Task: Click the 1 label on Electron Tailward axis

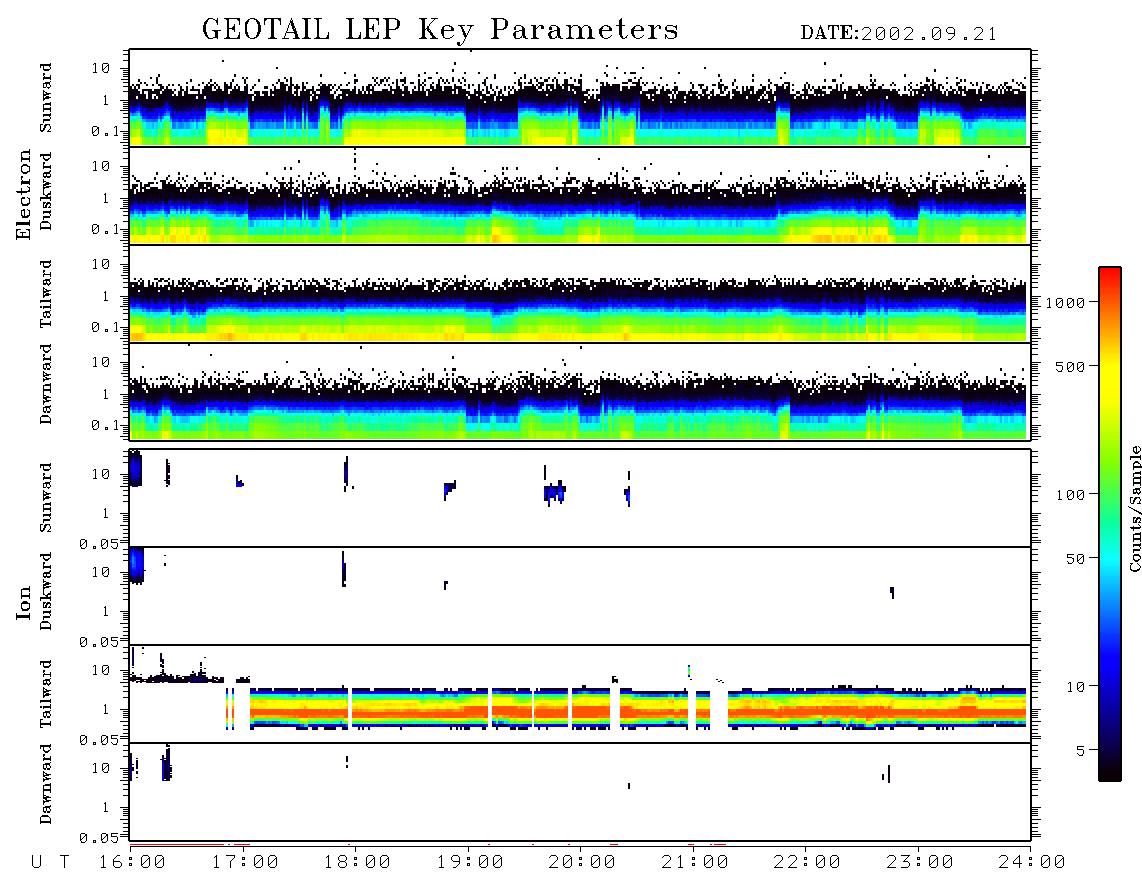Action: [105, 296]
